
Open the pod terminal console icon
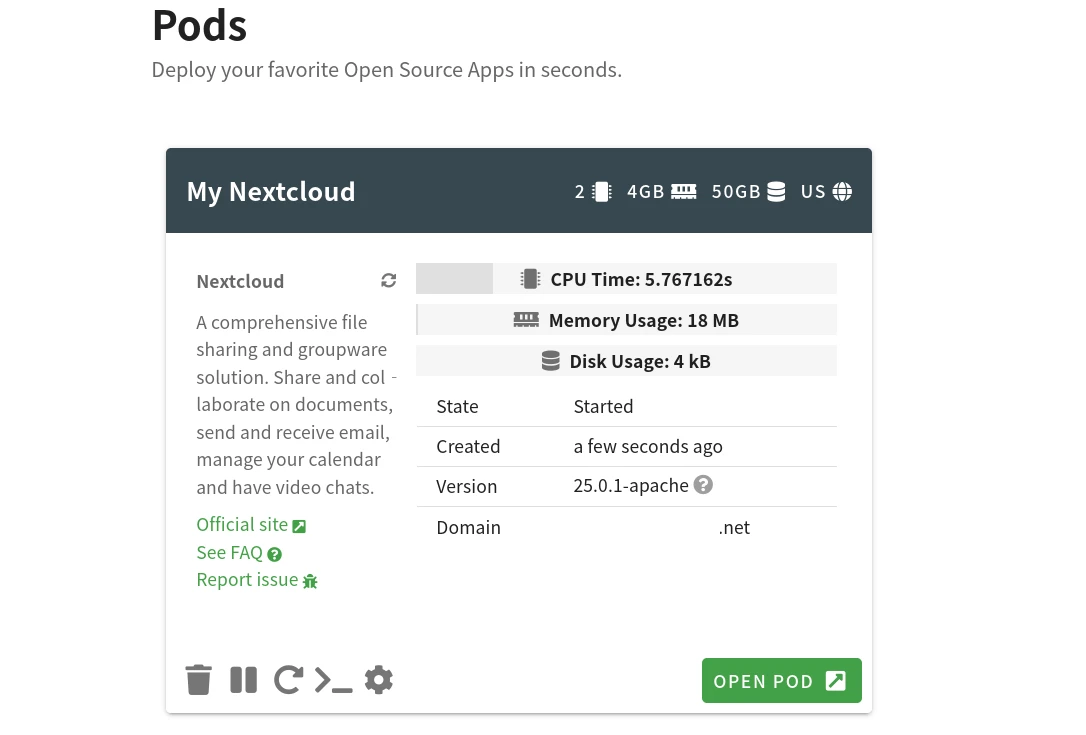click(333, 680)
